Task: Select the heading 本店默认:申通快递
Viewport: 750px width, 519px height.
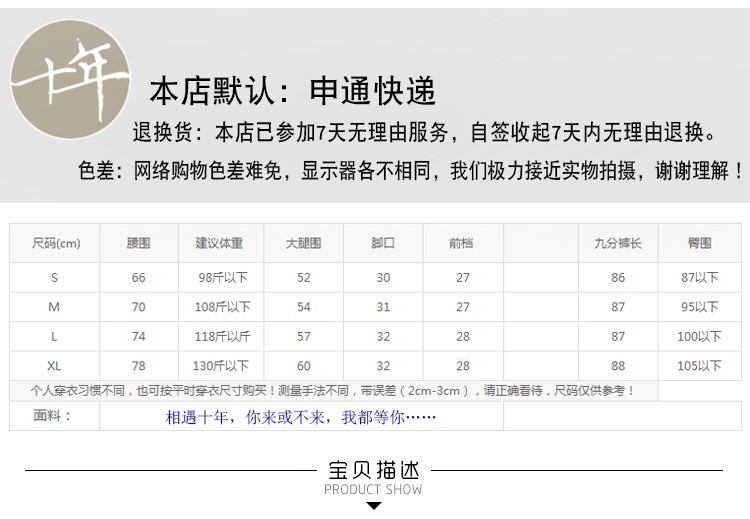Action: click(293, 90)
